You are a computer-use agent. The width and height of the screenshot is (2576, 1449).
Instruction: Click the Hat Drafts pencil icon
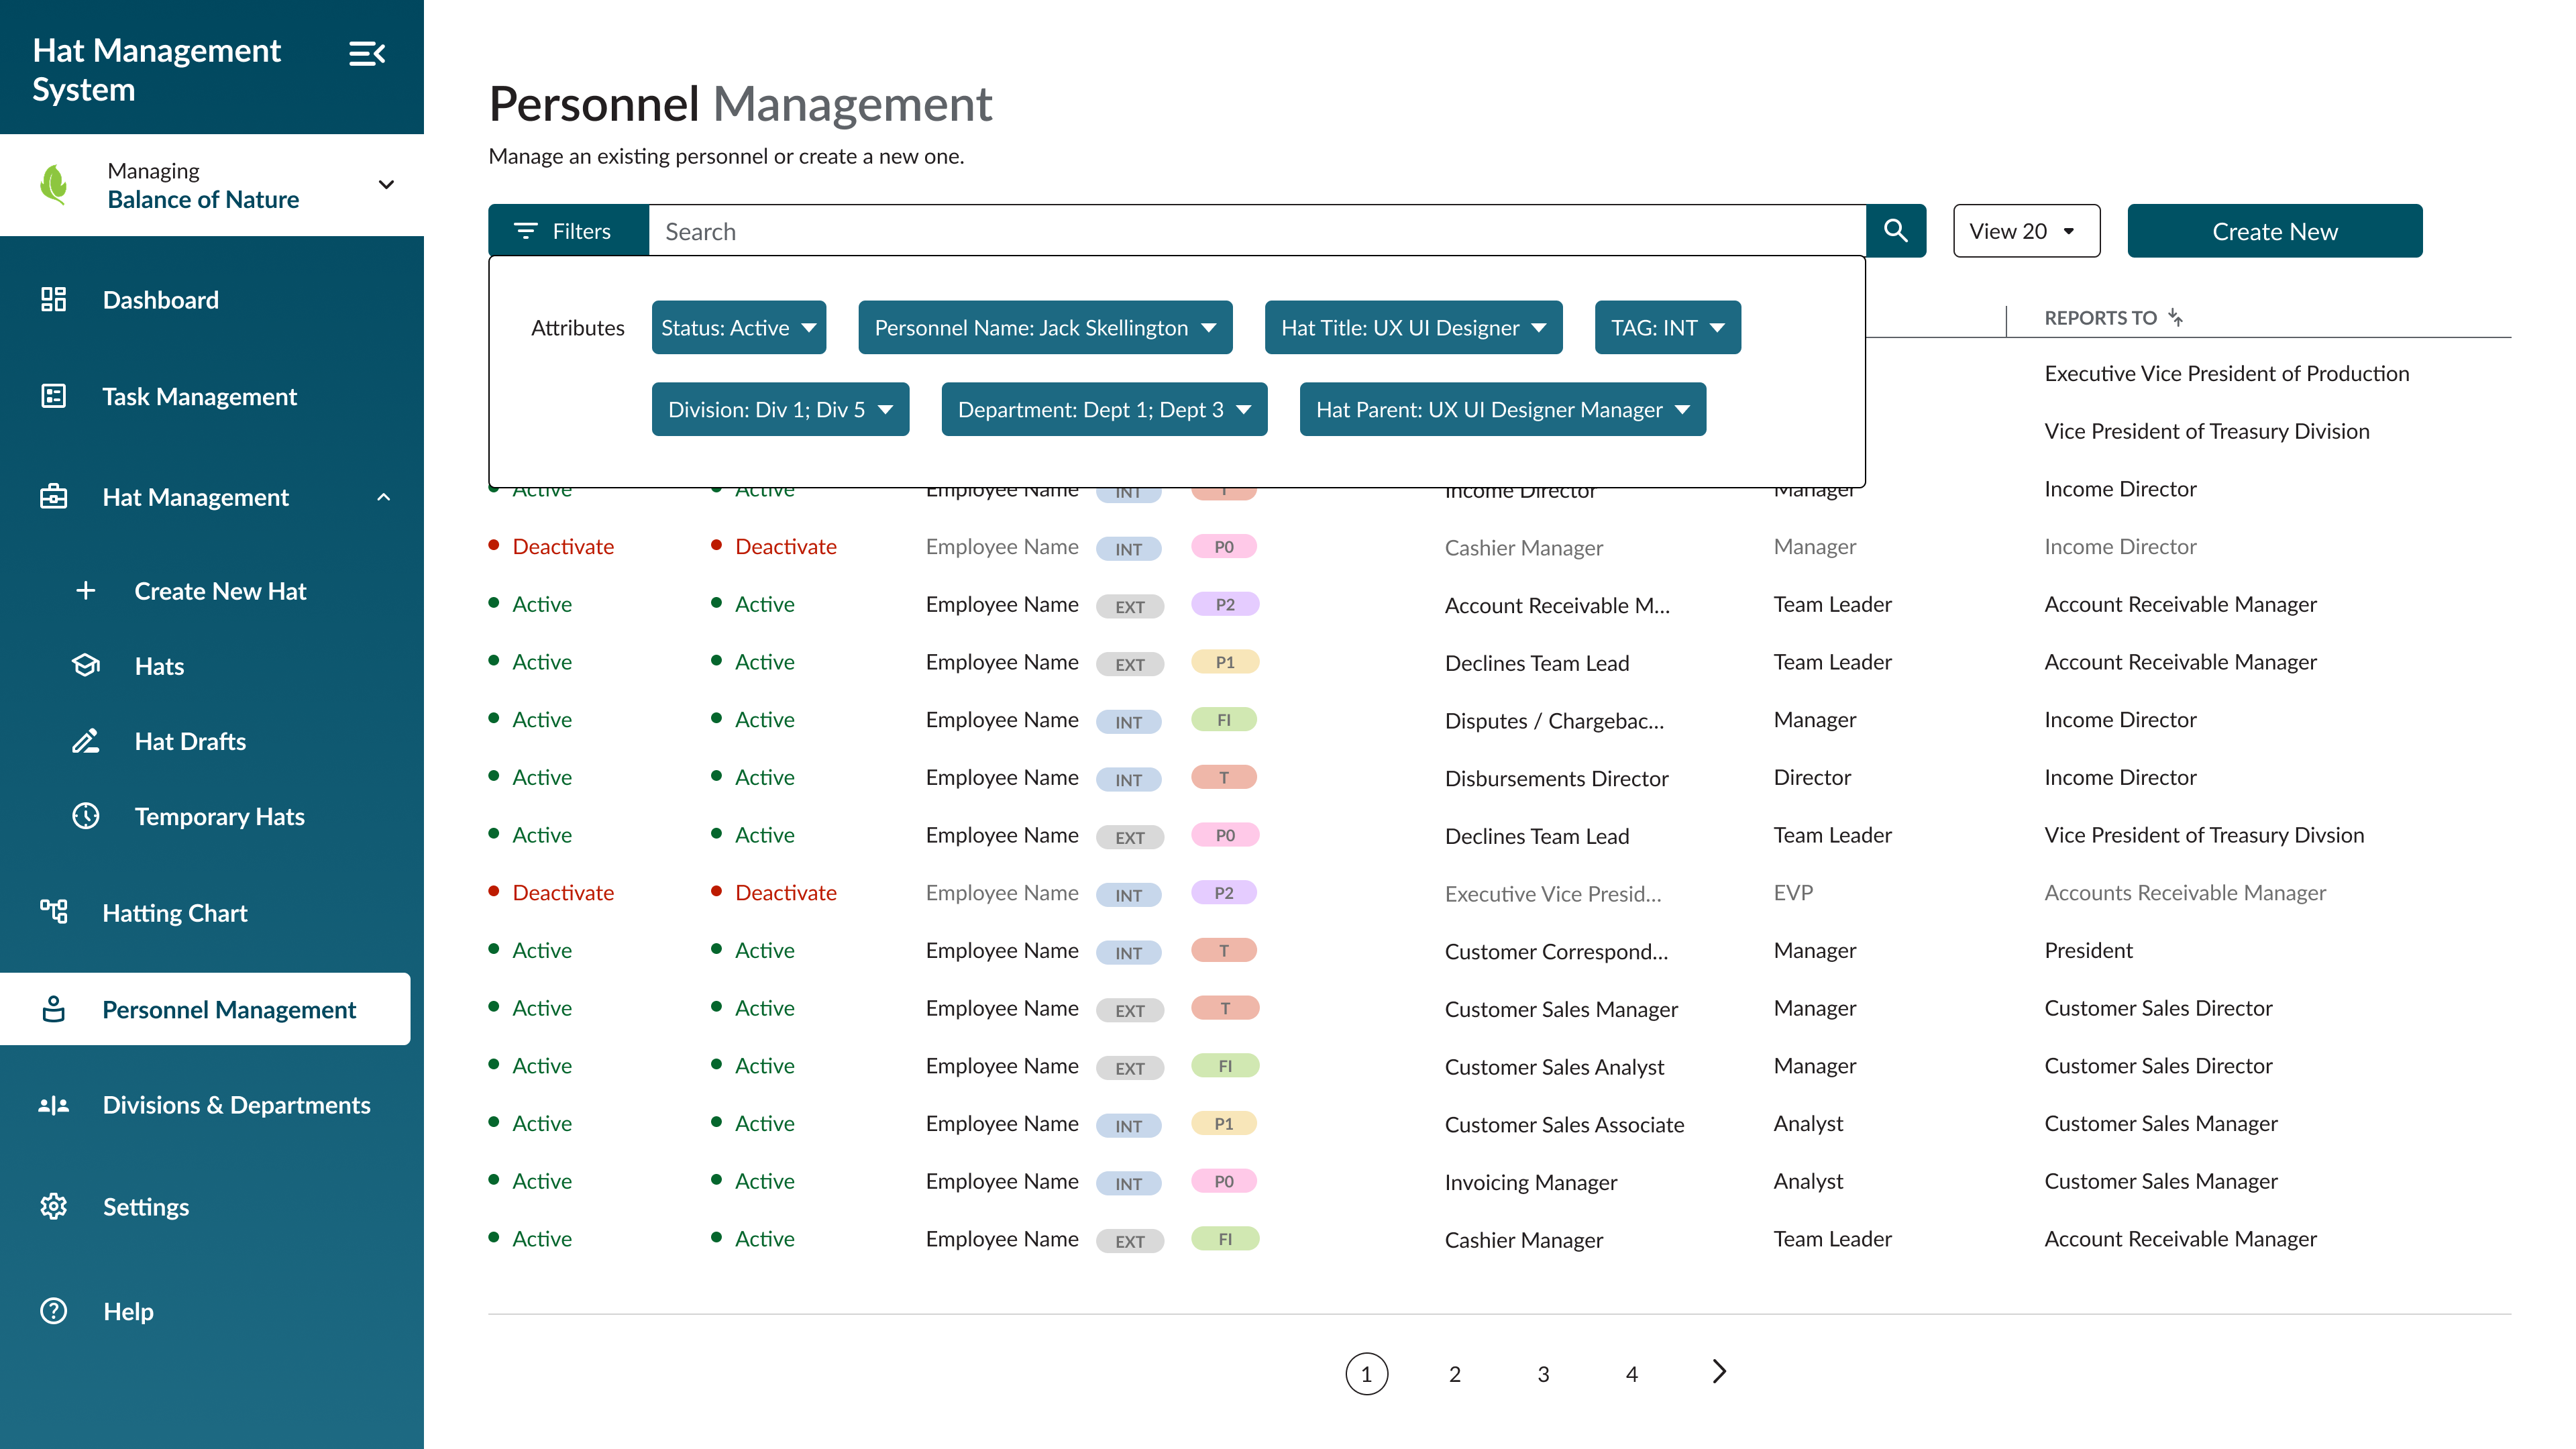pyautogui.click(x=86, y=741)
